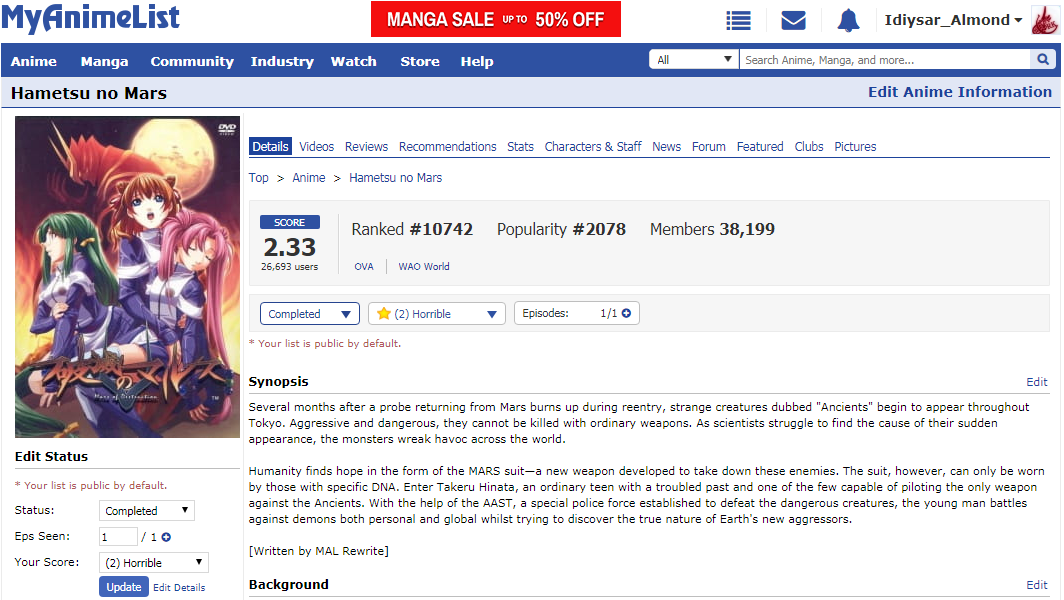
Task: Click plus icon next to Eps Seen
Action: click(x=166, y=537)
